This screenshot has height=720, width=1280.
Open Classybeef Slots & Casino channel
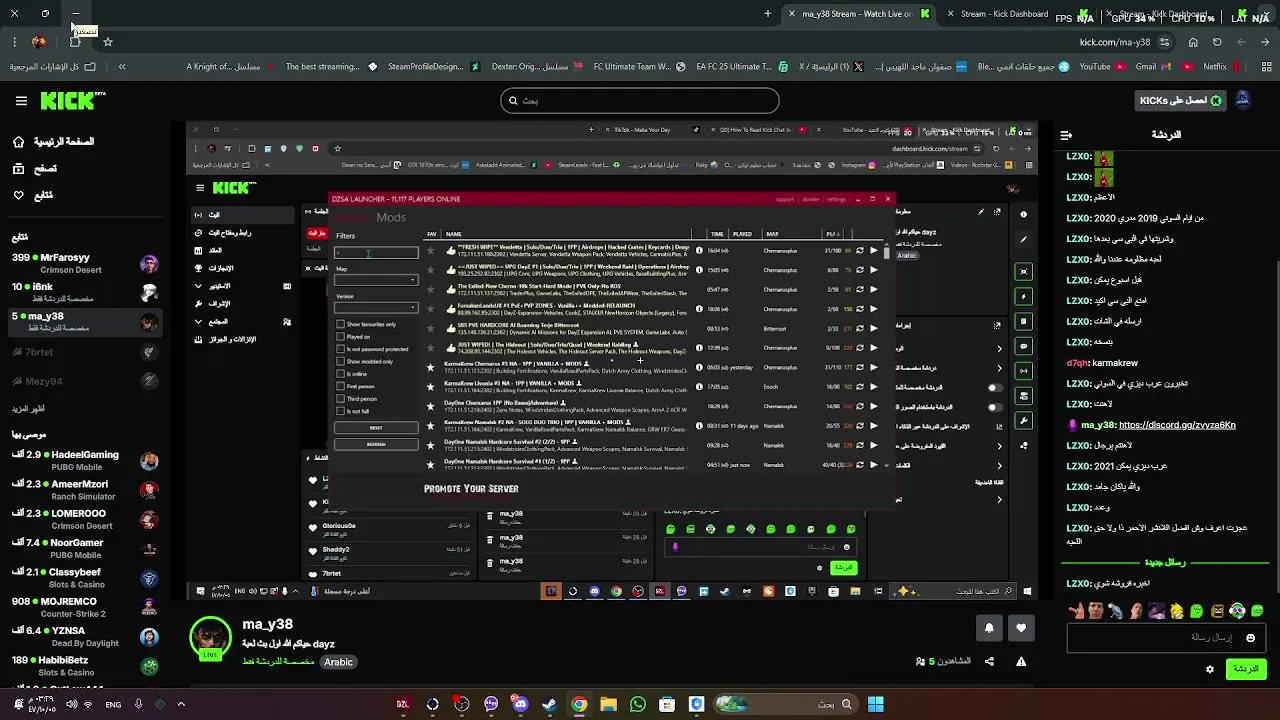(85, 578)
